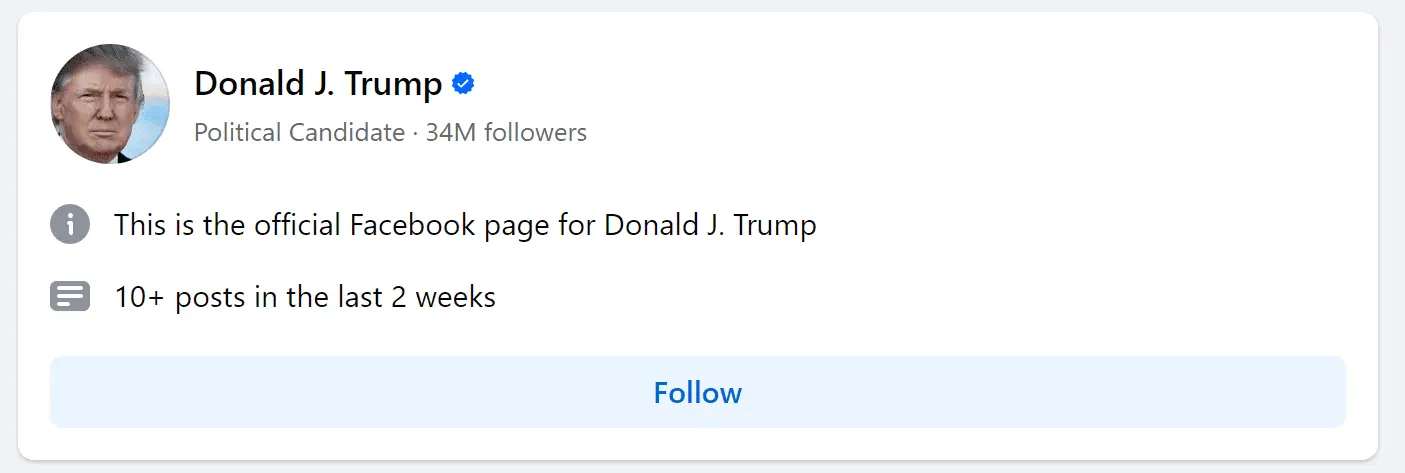Open the Donald J. Trump page name heading
This screenshot has height=473, width=1405.
318,84
